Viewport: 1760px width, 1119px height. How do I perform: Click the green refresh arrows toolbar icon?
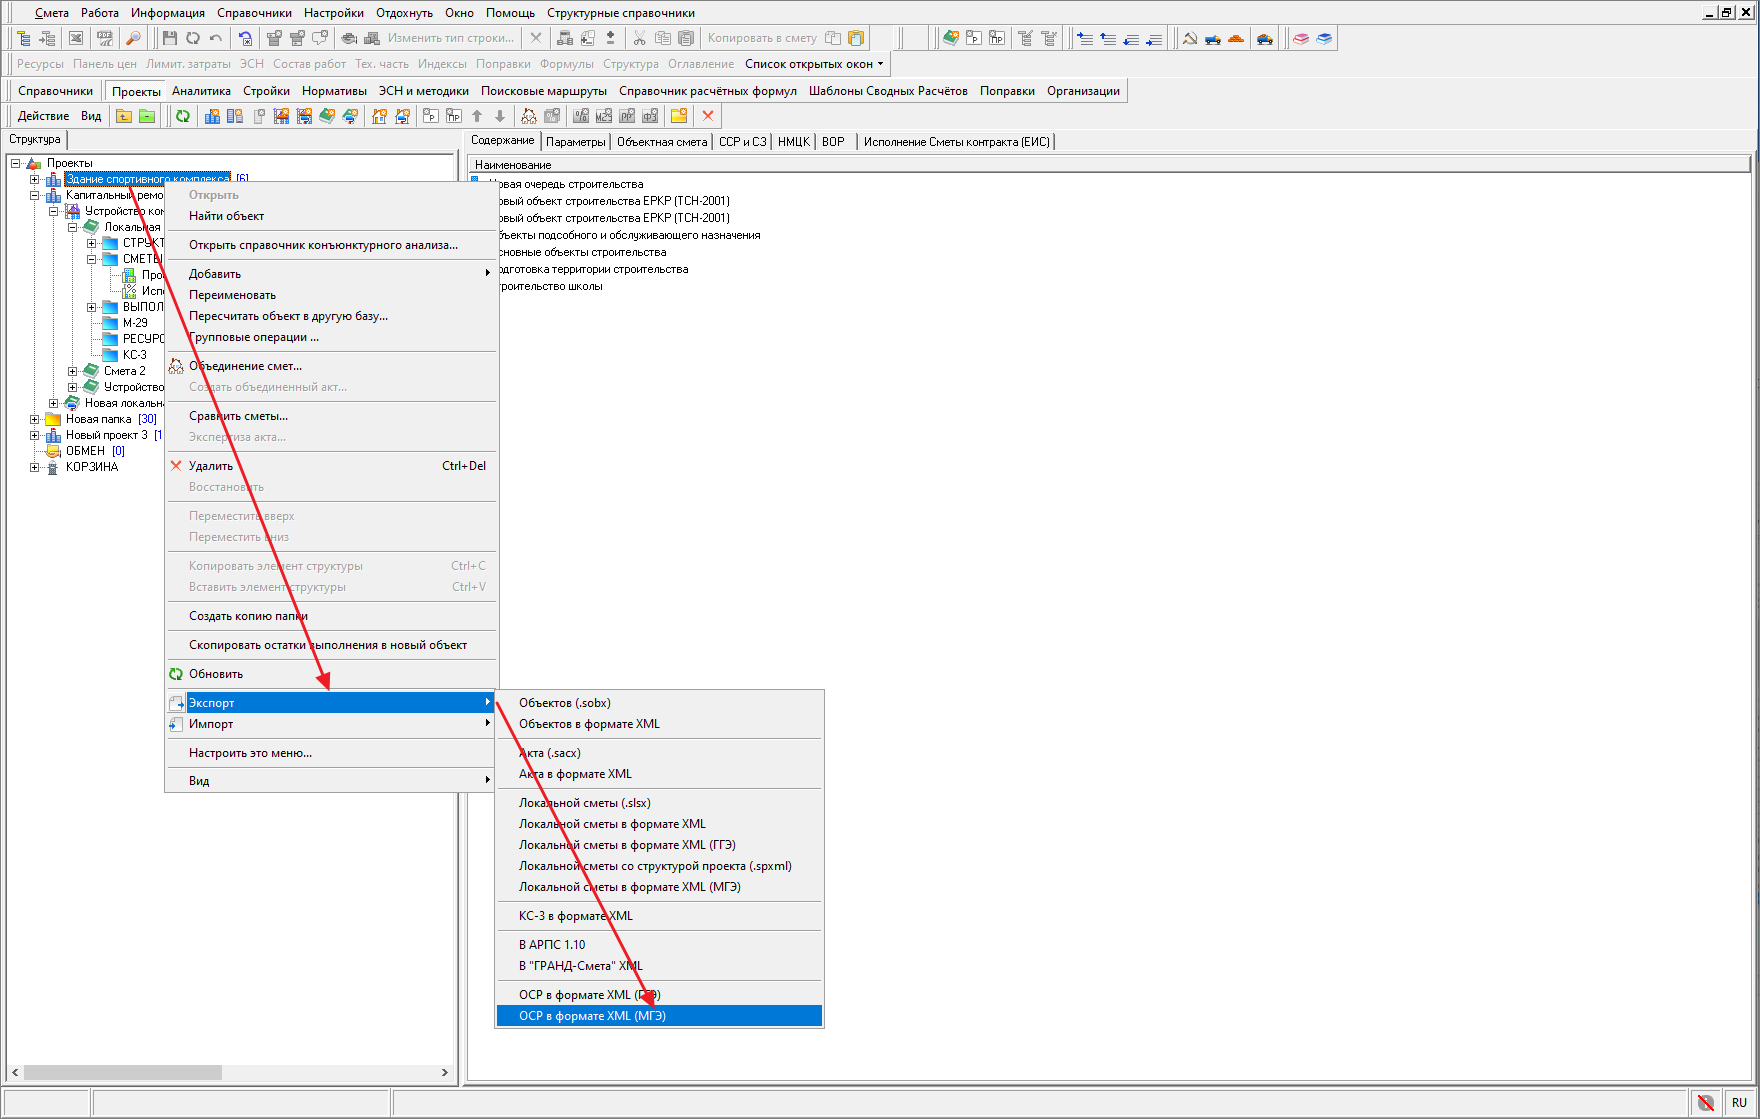pos(183,116)
